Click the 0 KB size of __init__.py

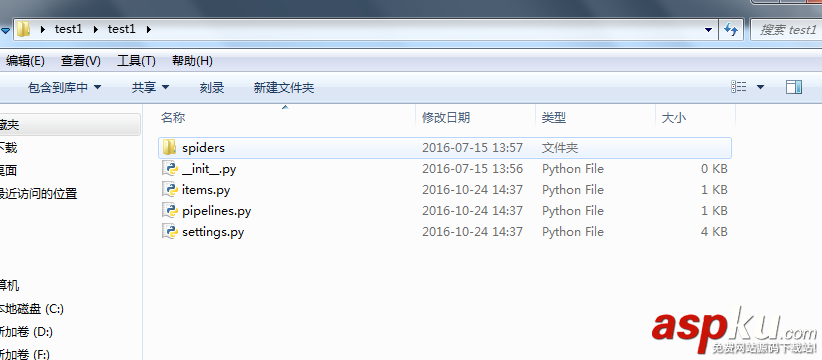pos(714,169)
